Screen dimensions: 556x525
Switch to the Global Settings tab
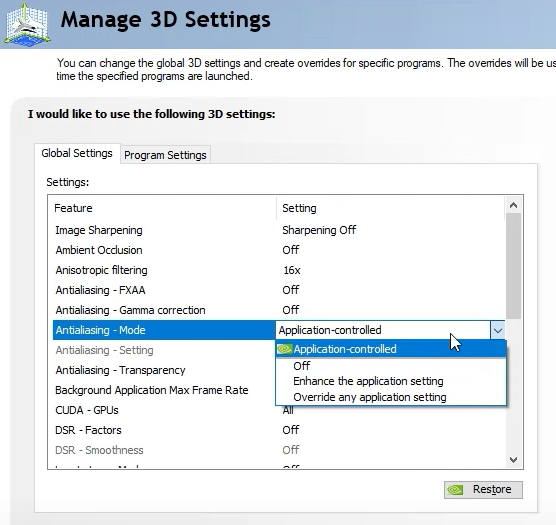(x=77, y=153)
